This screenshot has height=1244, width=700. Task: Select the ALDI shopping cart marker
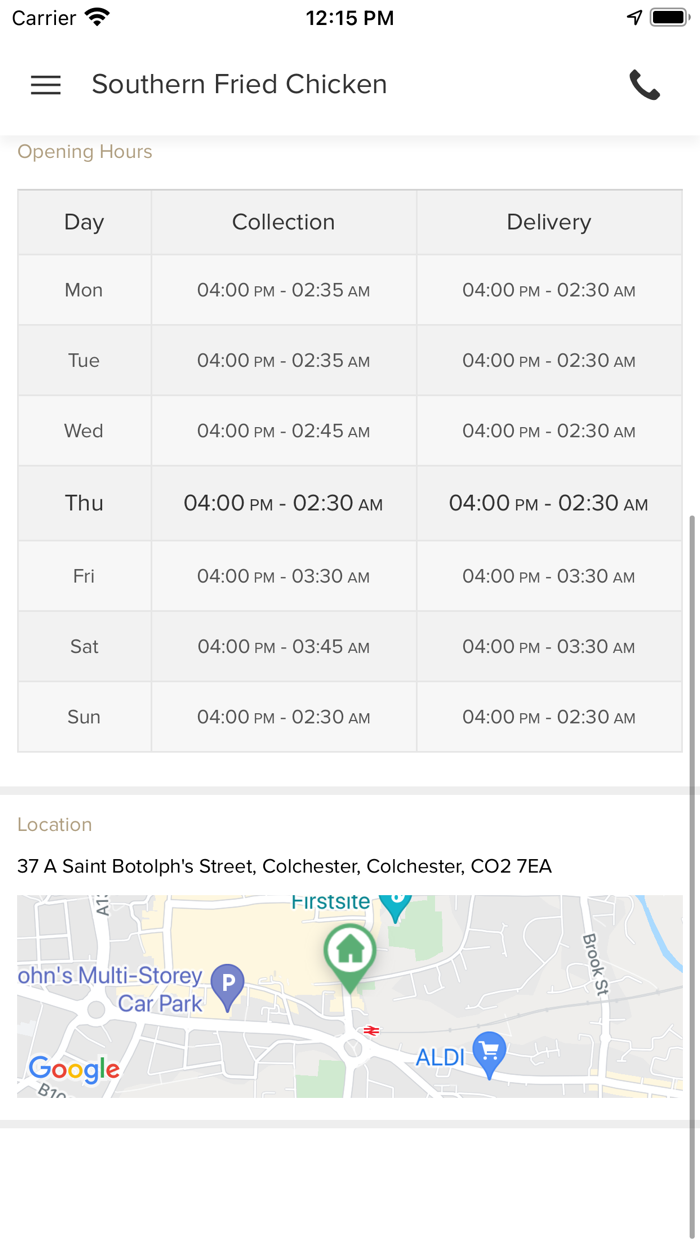(489, 1052)
